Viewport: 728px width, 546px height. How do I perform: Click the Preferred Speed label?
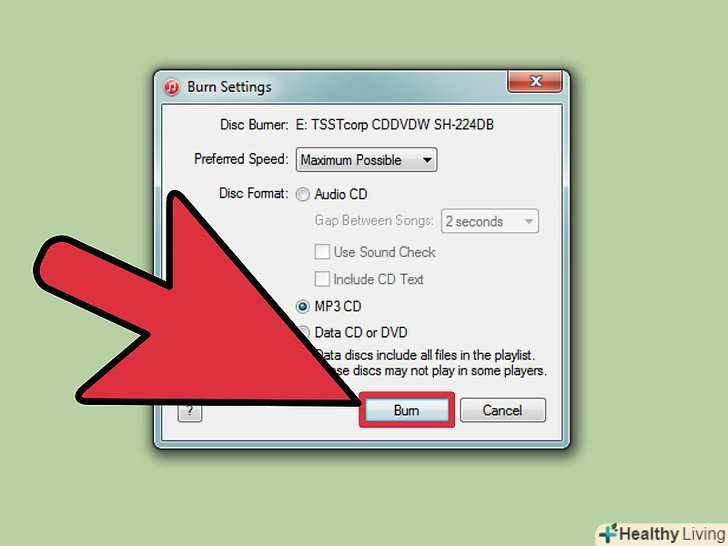[241, 159]
